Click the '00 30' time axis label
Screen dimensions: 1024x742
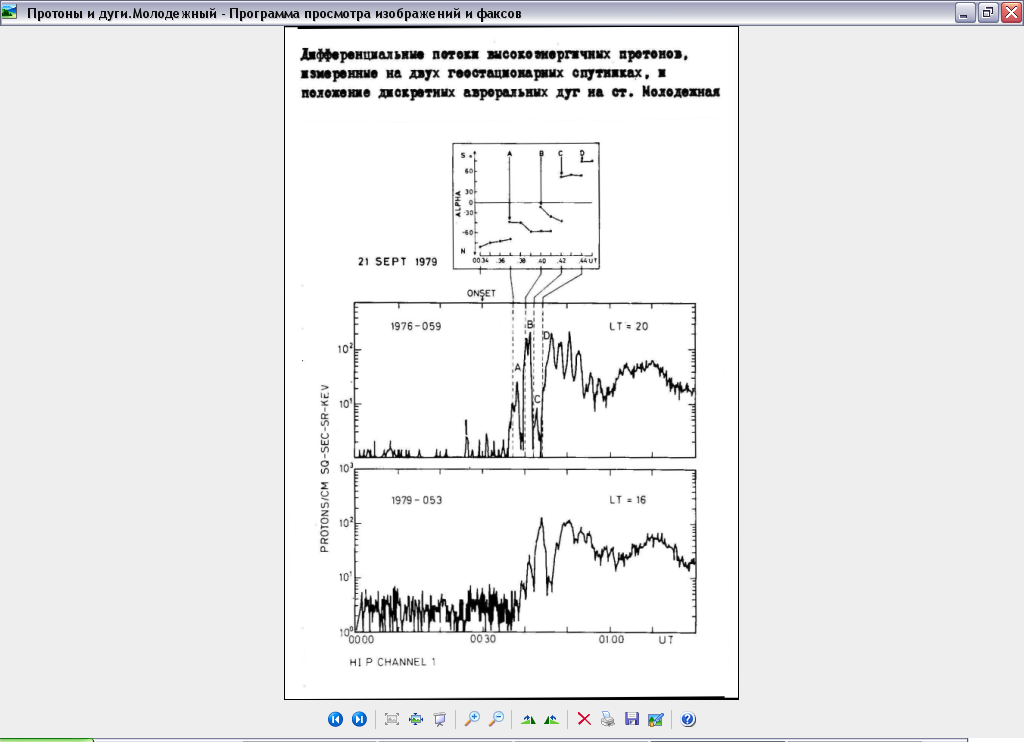[x=483, y=639]
